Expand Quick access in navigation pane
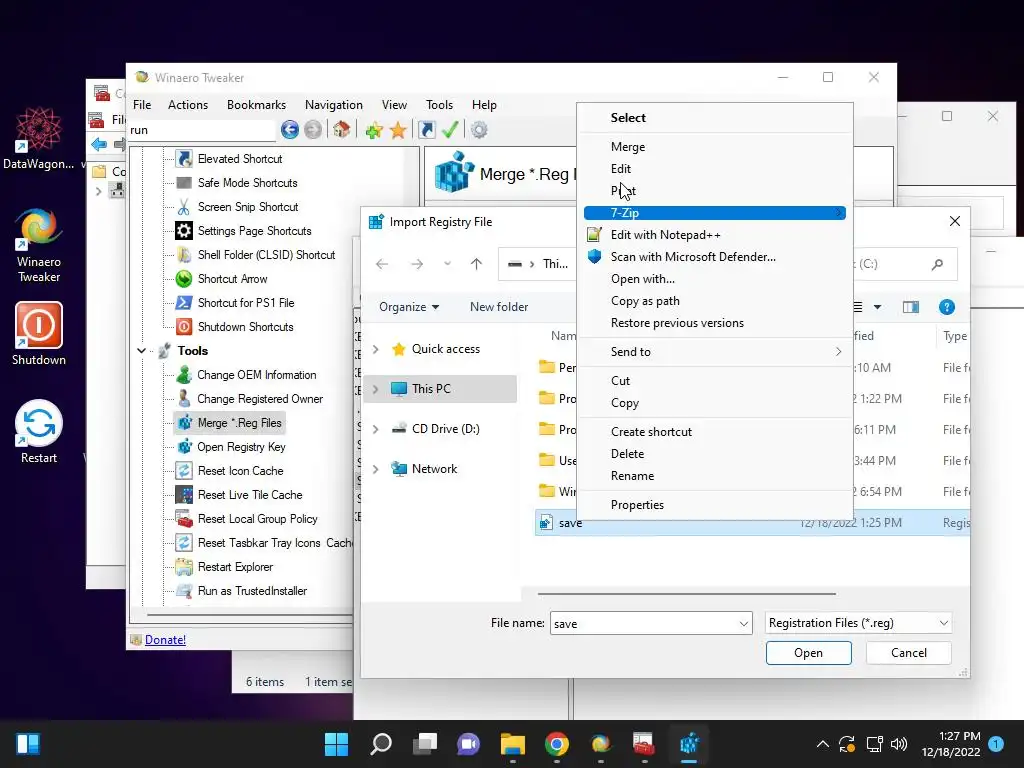Viewport: 1024px width, 768px height. click(x=376, y=349)
